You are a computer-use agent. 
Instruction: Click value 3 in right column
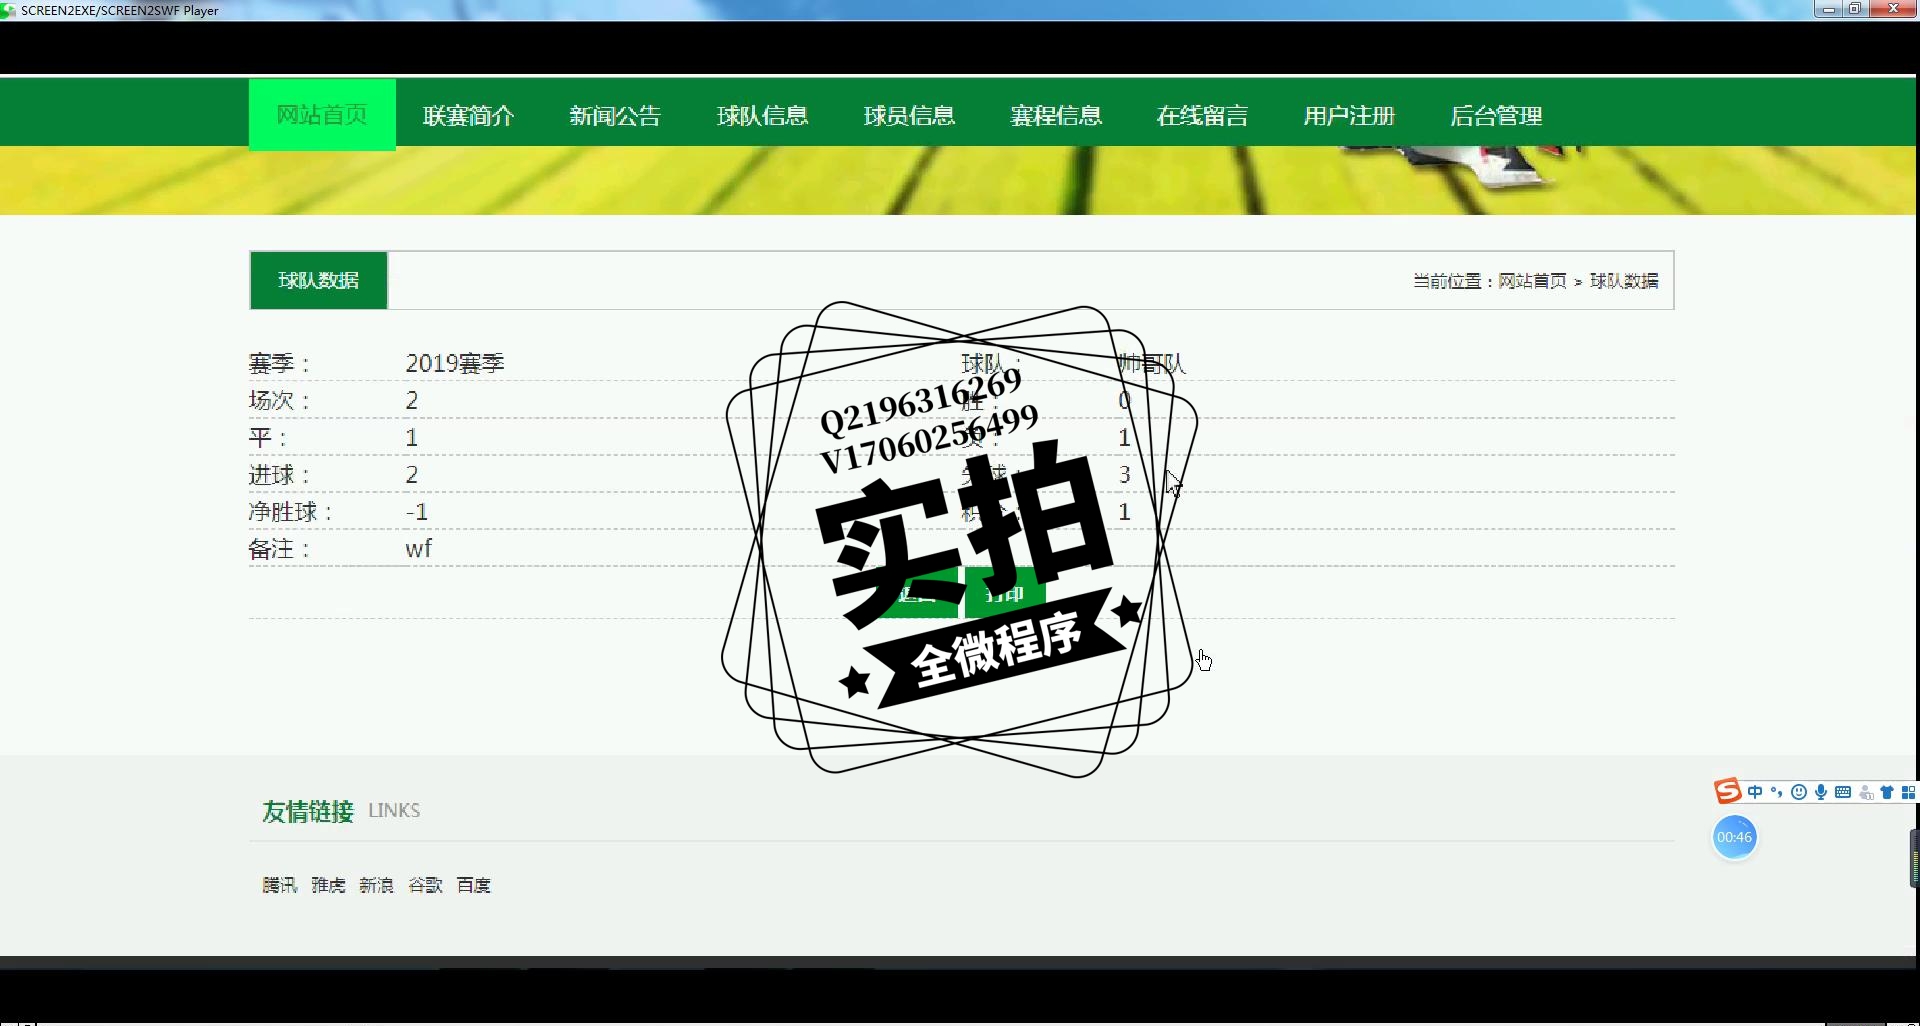coord(1125,475)
